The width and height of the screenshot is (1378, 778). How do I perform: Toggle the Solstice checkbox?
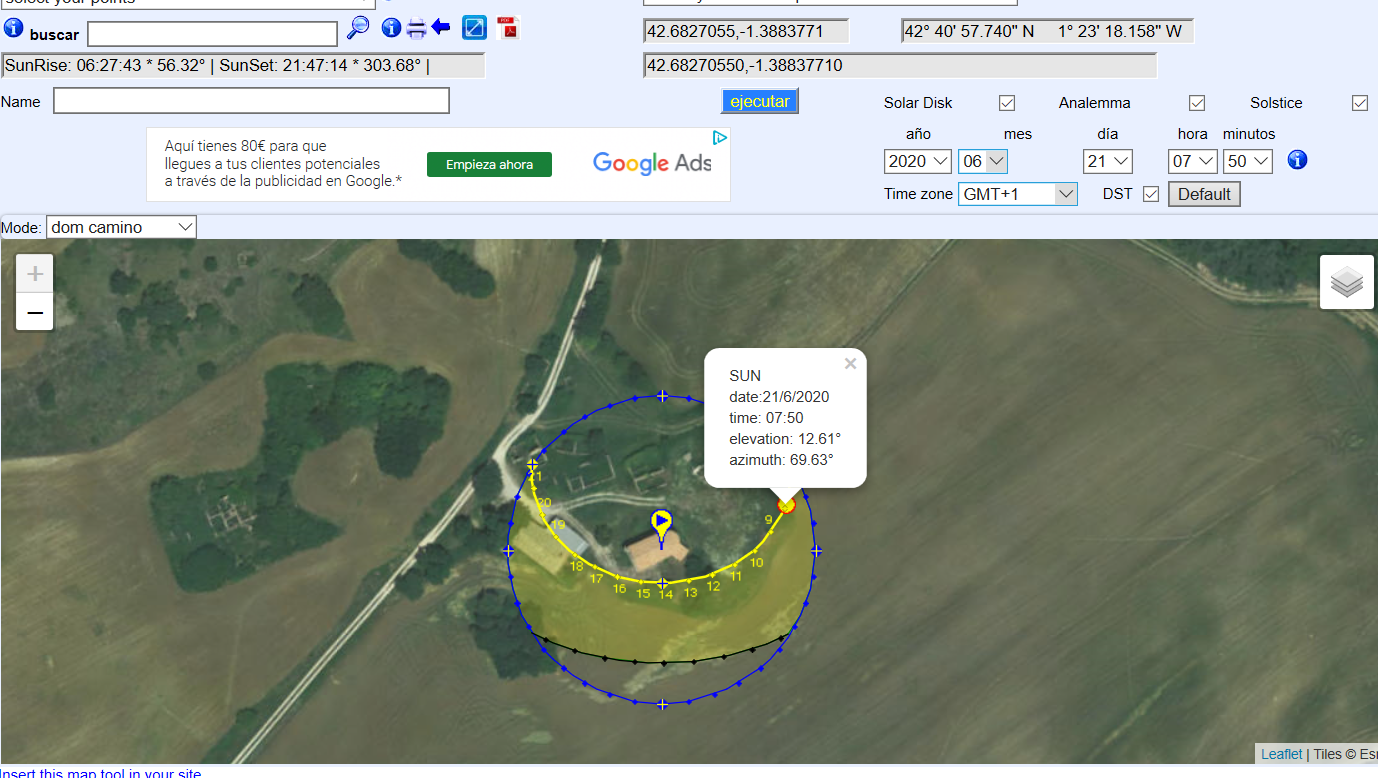(1360, 103)
